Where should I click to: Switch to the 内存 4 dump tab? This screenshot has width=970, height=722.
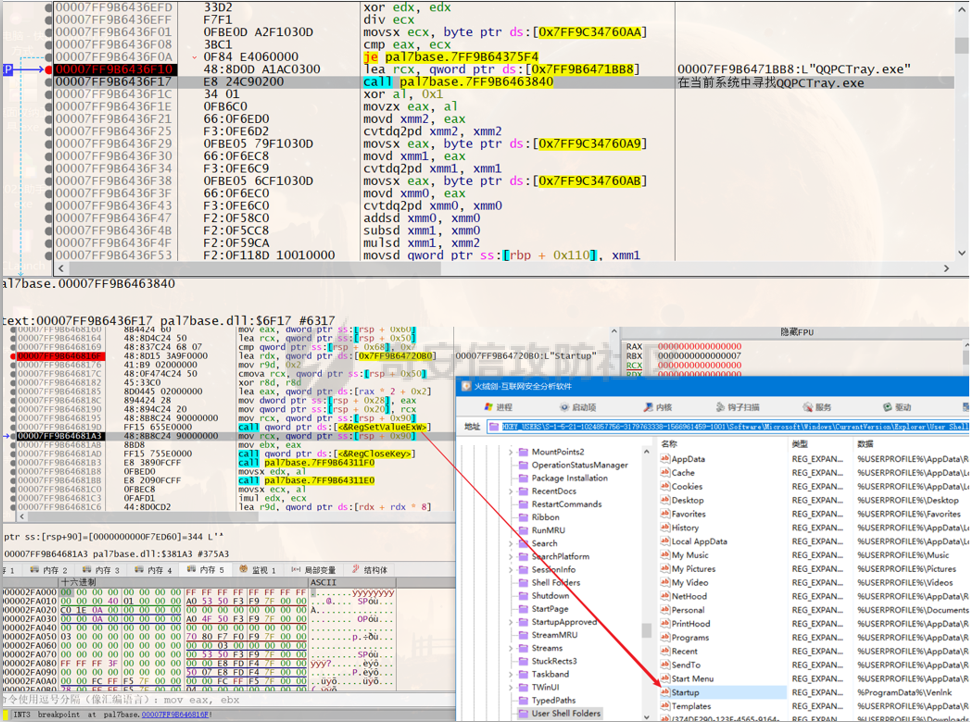153,570
